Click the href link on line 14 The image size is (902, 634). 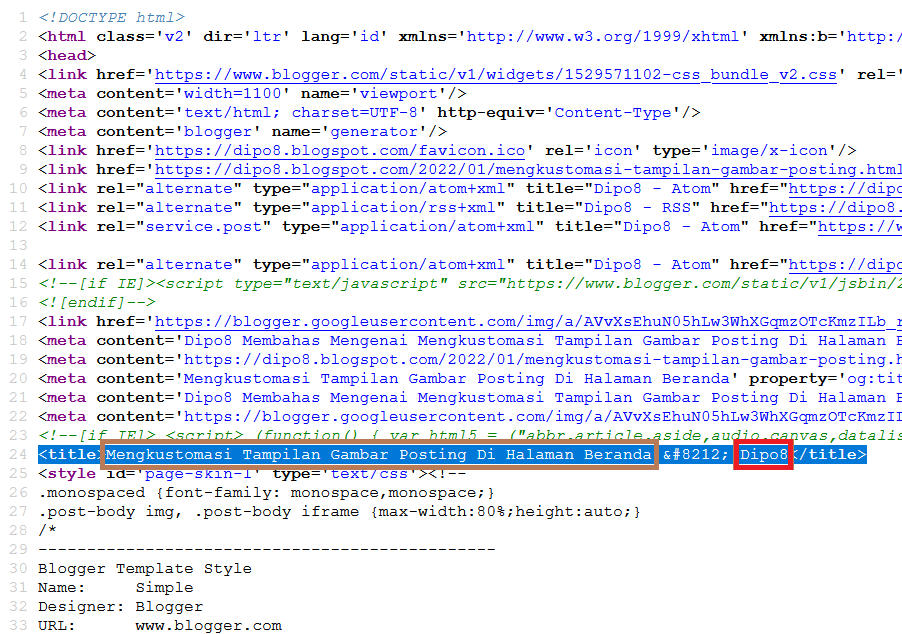(845, 265)
